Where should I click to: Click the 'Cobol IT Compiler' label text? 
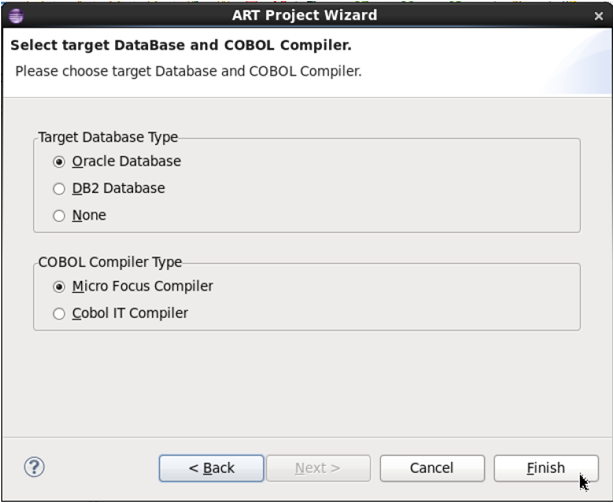point(130,313)
